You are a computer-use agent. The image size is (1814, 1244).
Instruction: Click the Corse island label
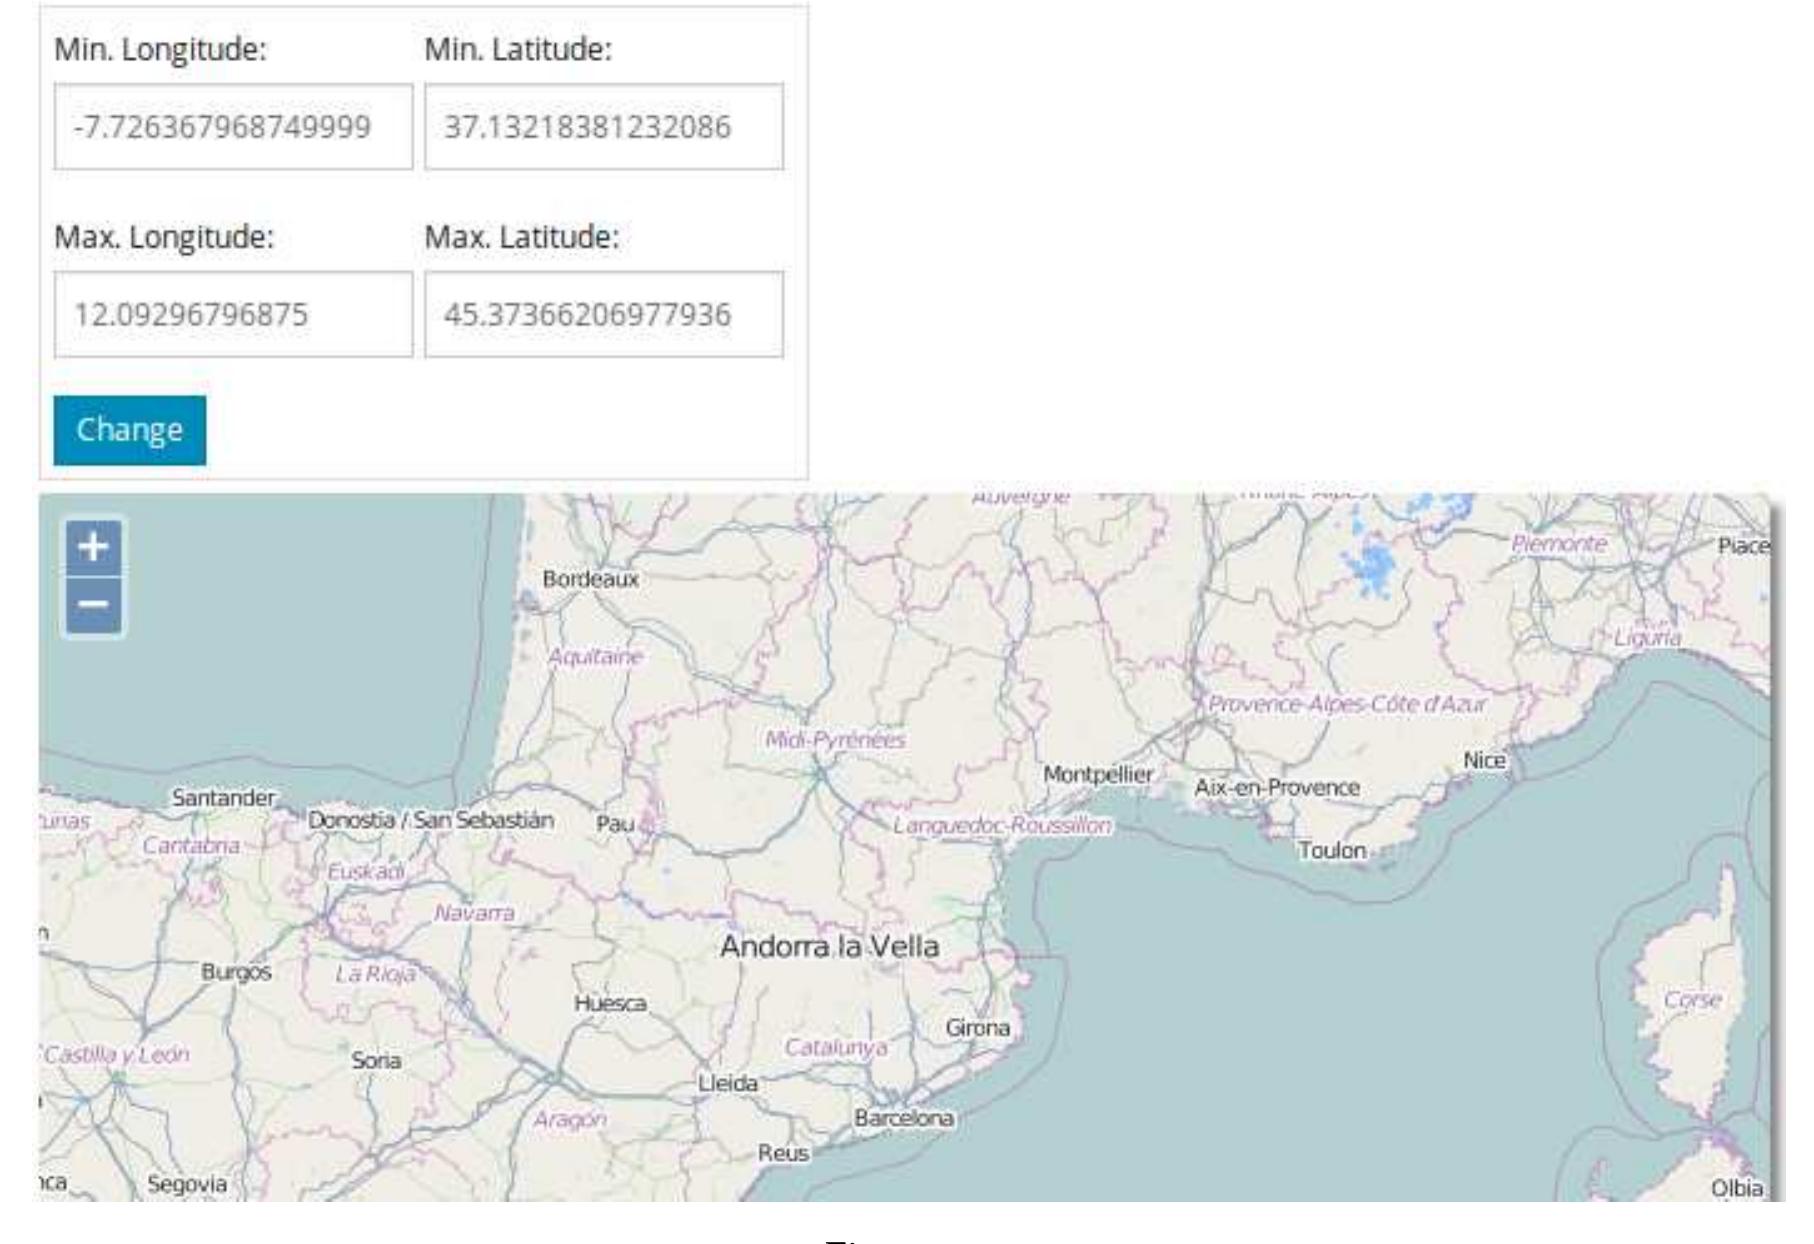pyautogui.click(x=1692, y=1000)
